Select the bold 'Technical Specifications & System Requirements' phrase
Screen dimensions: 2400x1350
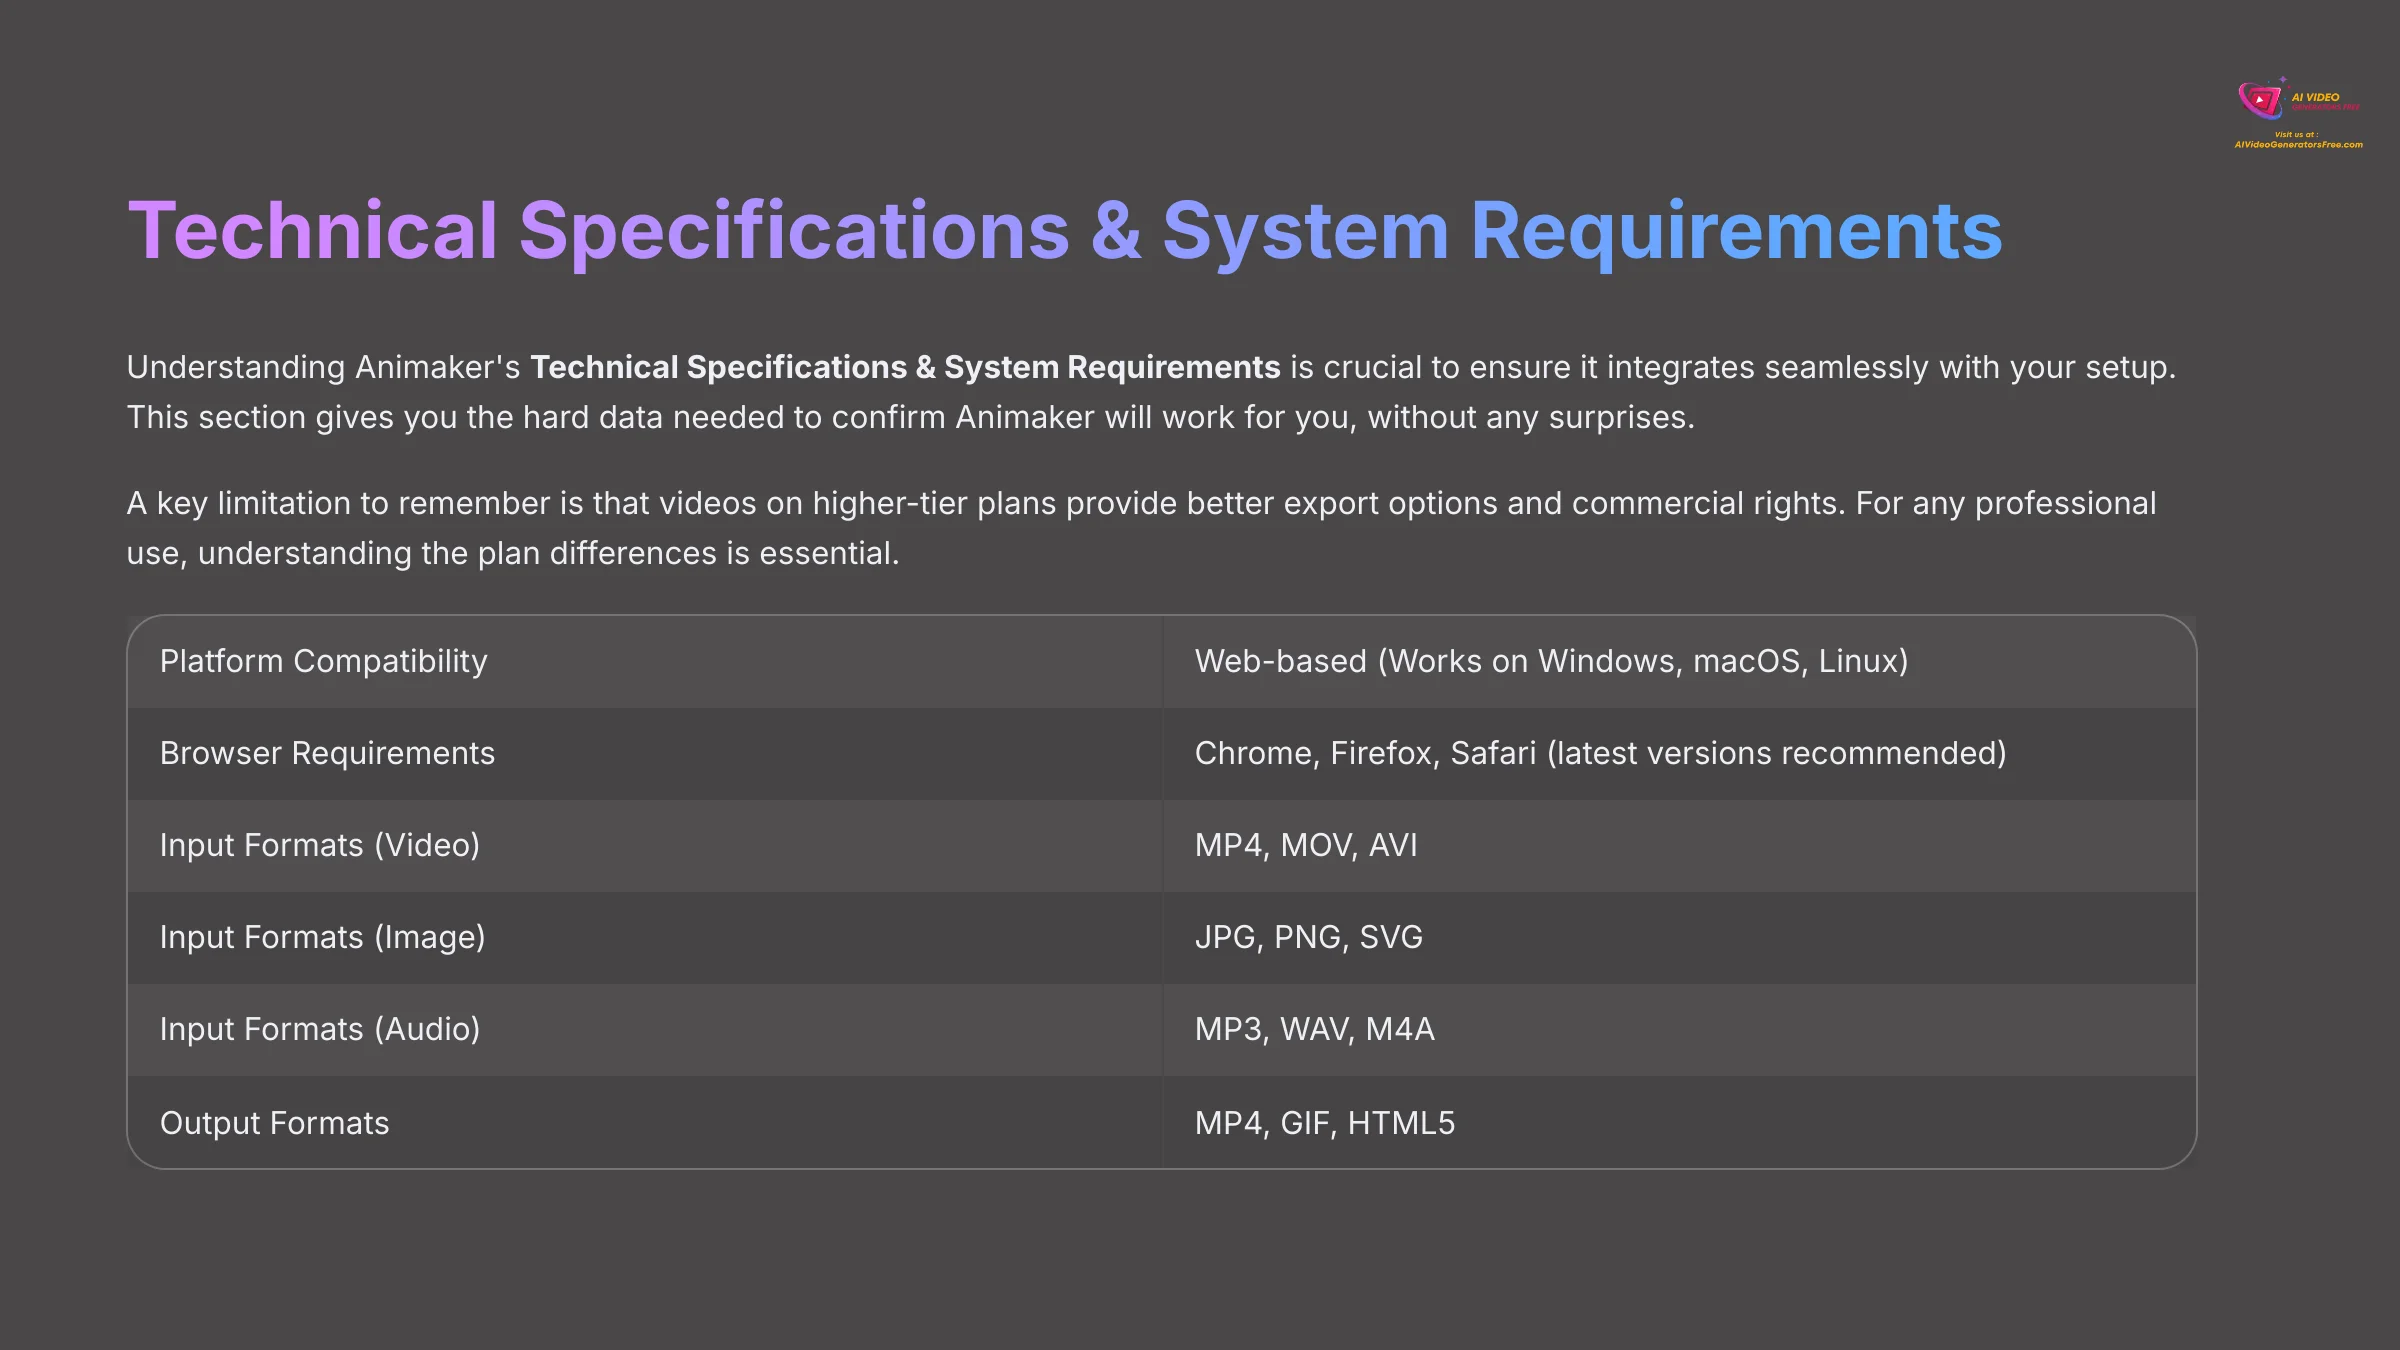click(905, 367)
